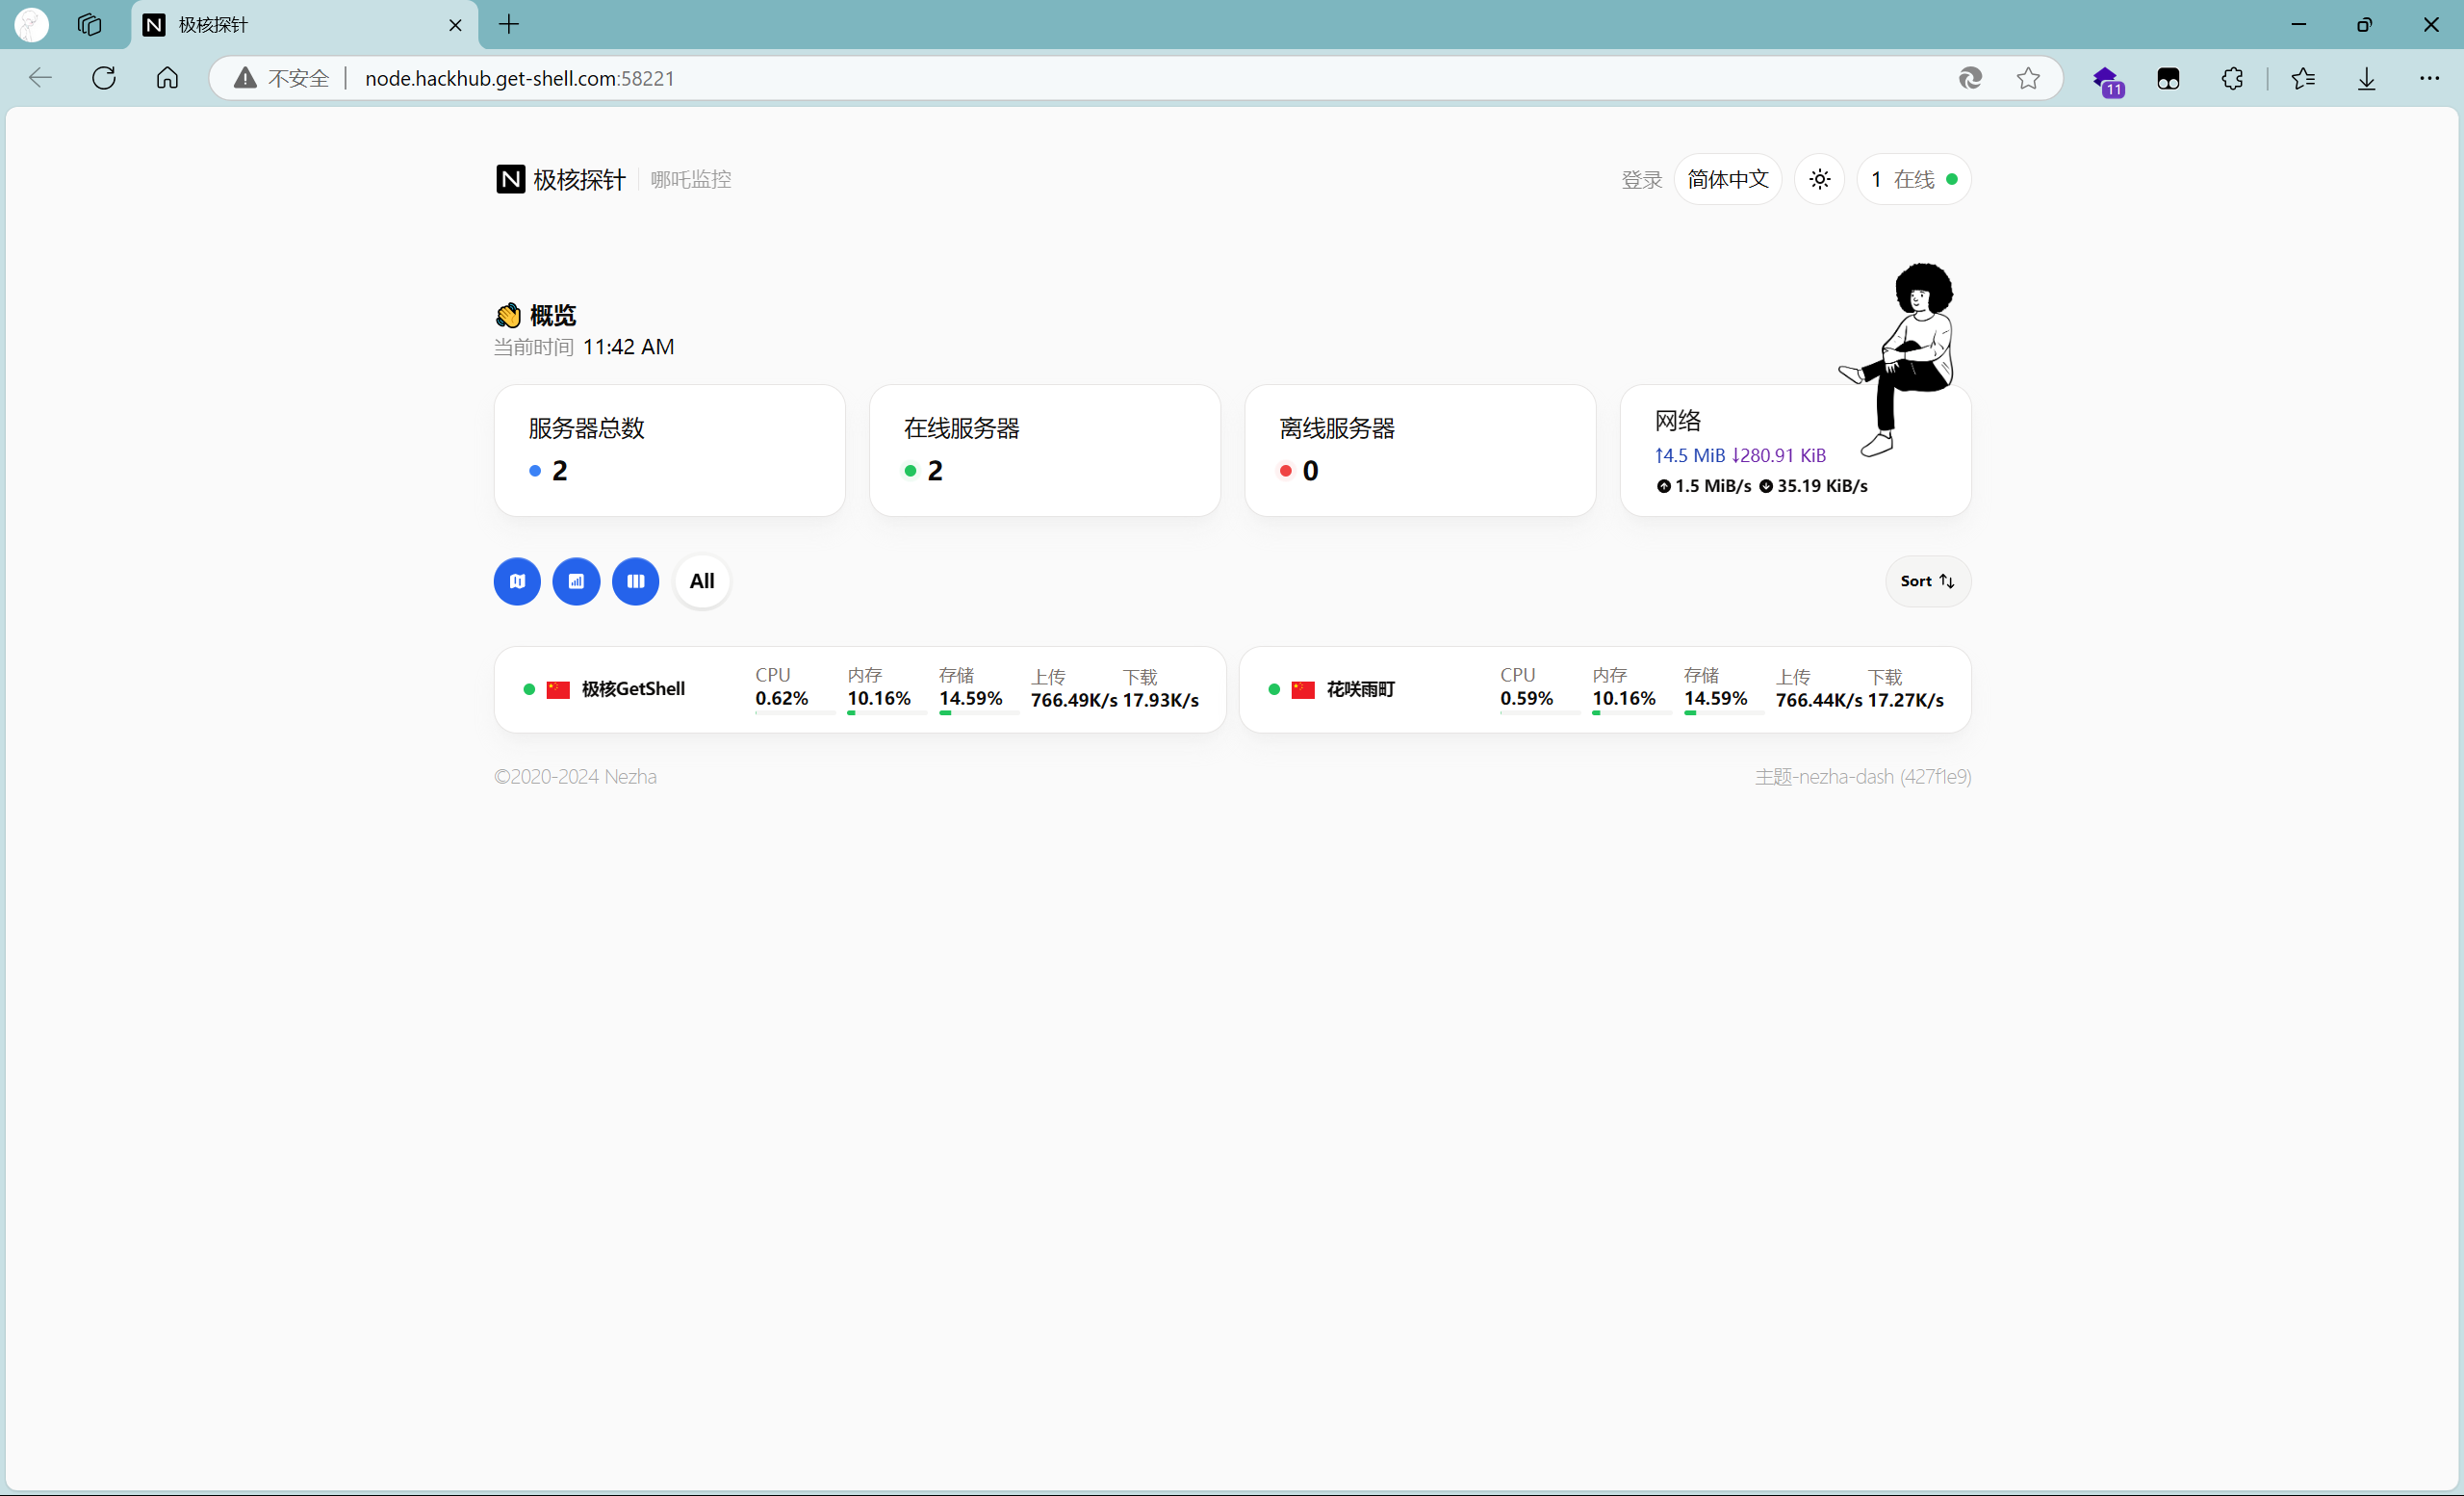Viewport: 2464px width, 1496px height.
Task: Open the global map view icon
Action: [x=517, y=581]
